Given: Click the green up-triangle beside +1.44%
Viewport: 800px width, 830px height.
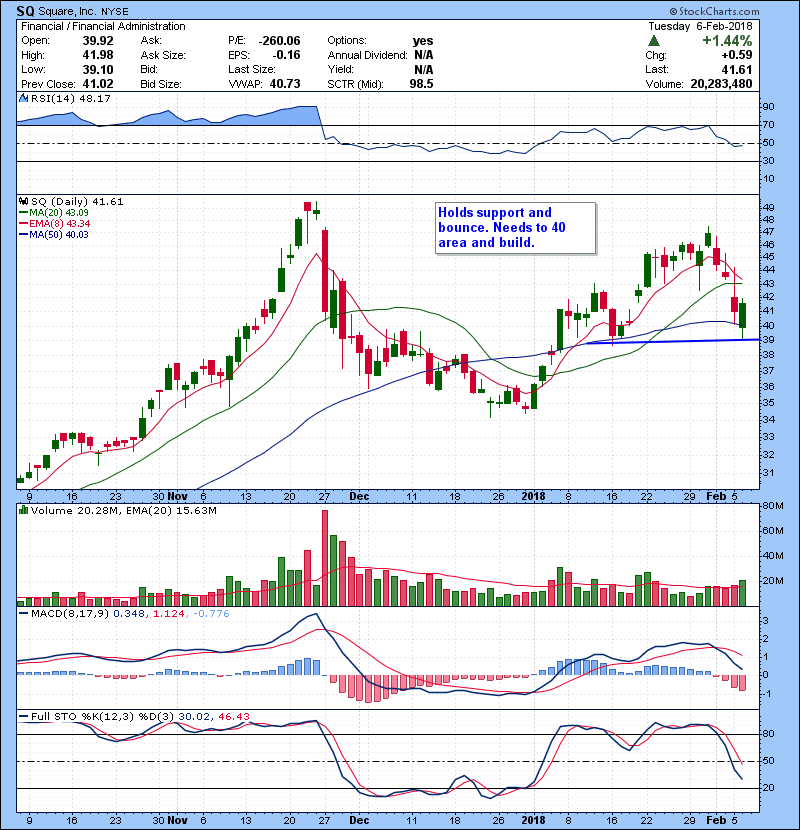Looking at the screenshot, I should coord(654,41).
